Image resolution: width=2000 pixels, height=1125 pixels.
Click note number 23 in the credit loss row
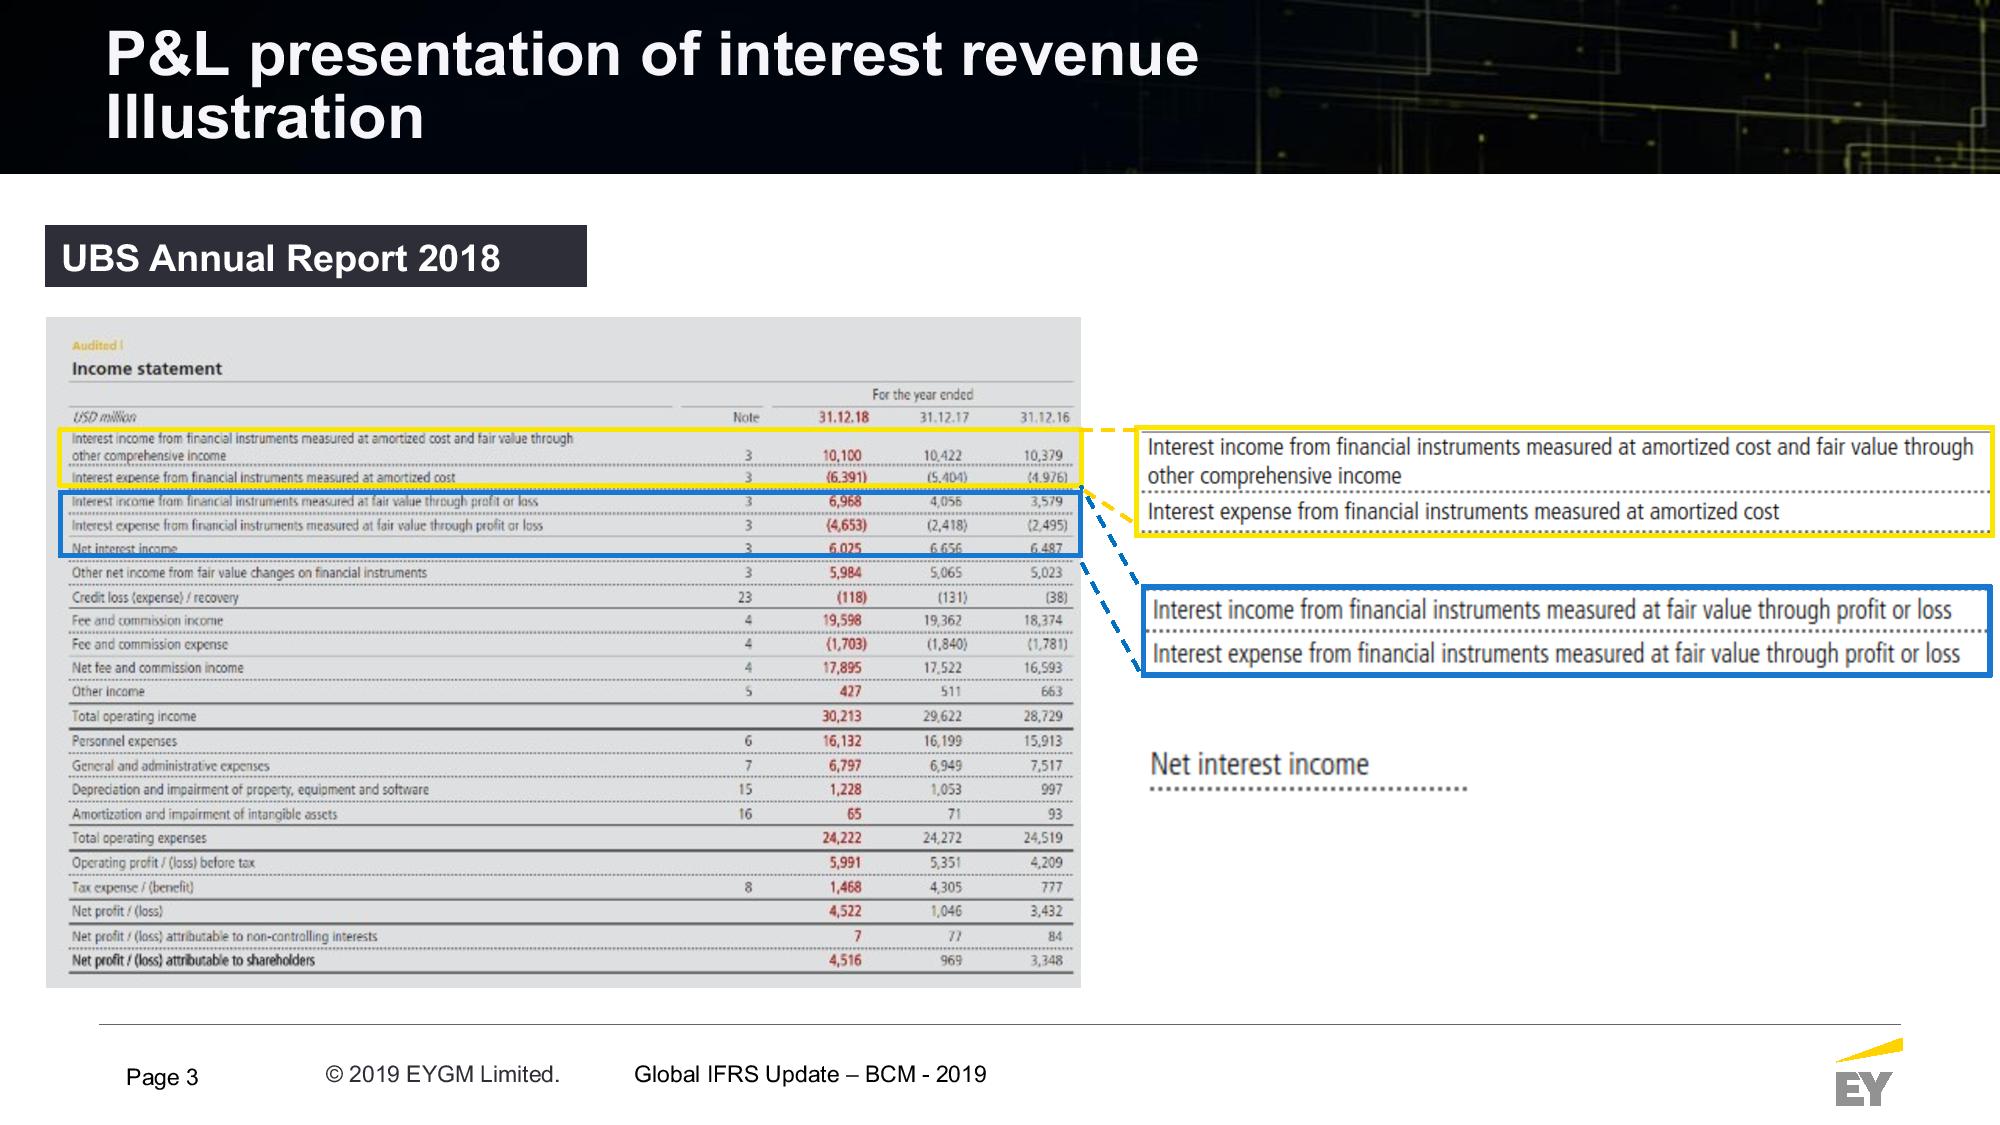(x=745, y=598)
